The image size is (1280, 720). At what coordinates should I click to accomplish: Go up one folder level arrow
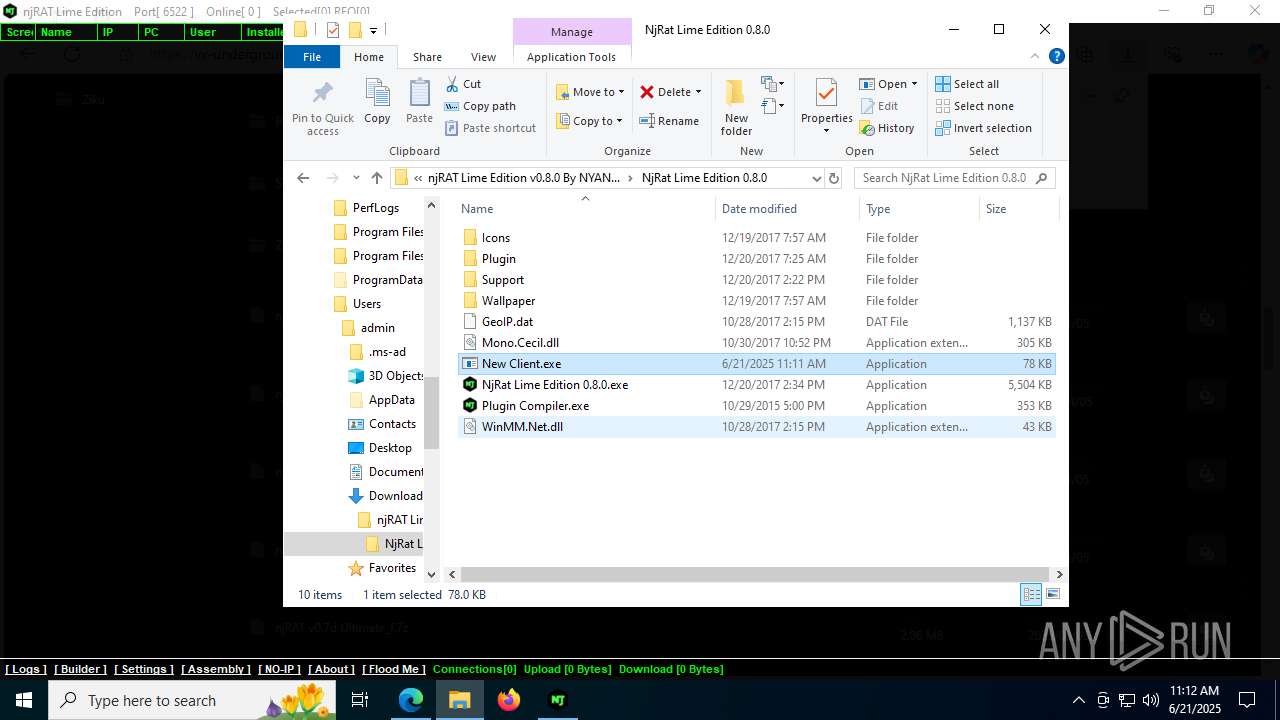(x=376, y=178)
